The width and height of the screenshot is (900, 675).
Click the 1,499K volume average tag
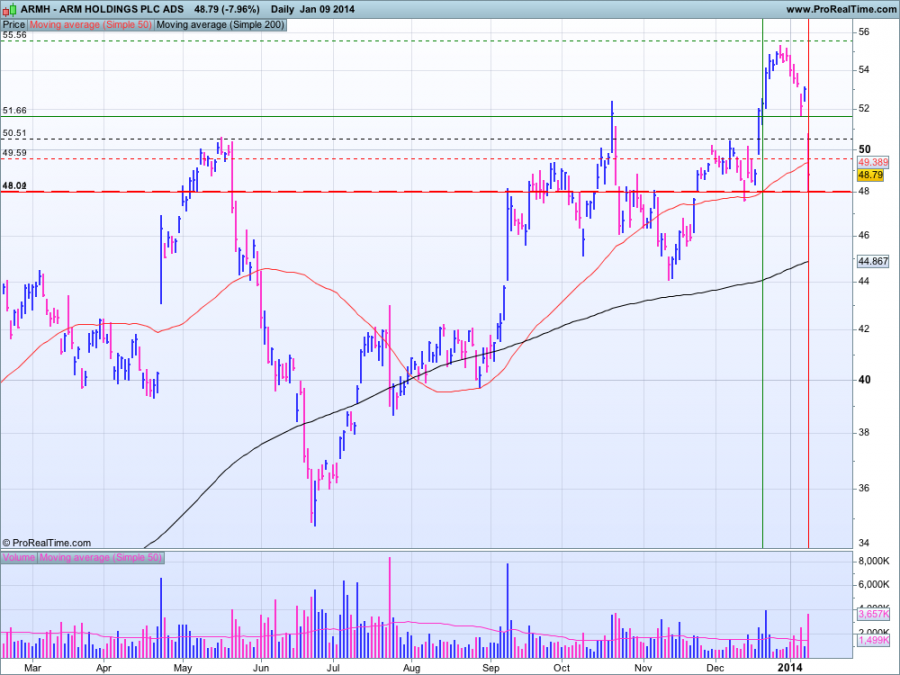pos(874,640)
